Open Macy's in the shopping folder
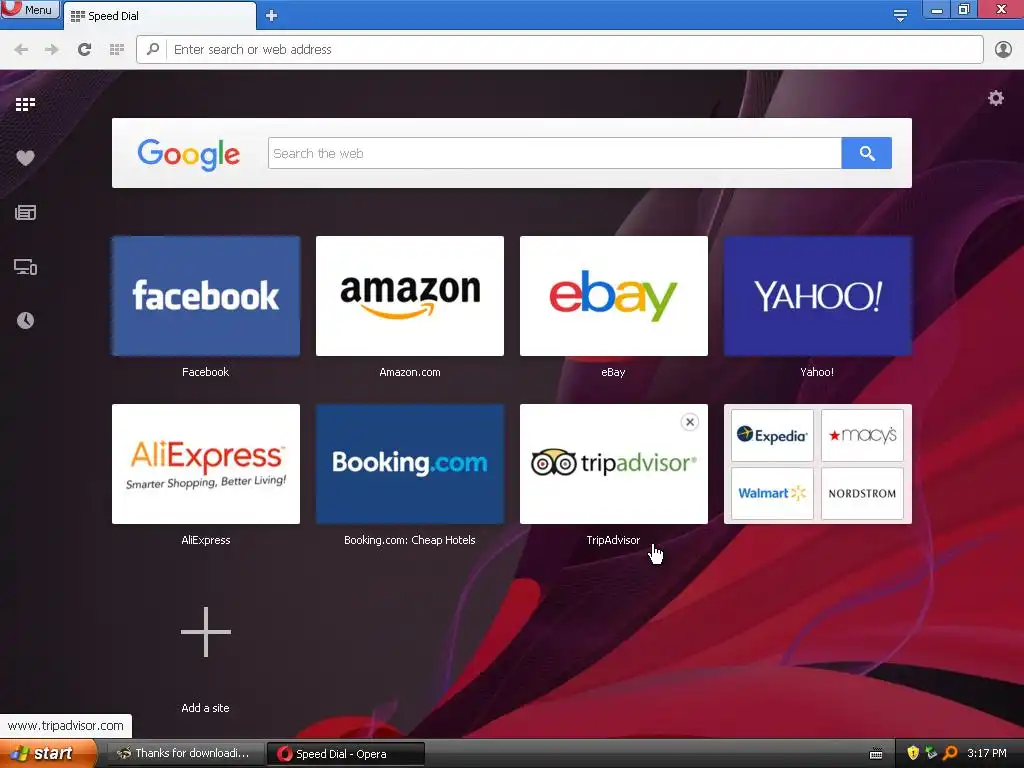The image size is (1024, 768). [x=862, y=435]
